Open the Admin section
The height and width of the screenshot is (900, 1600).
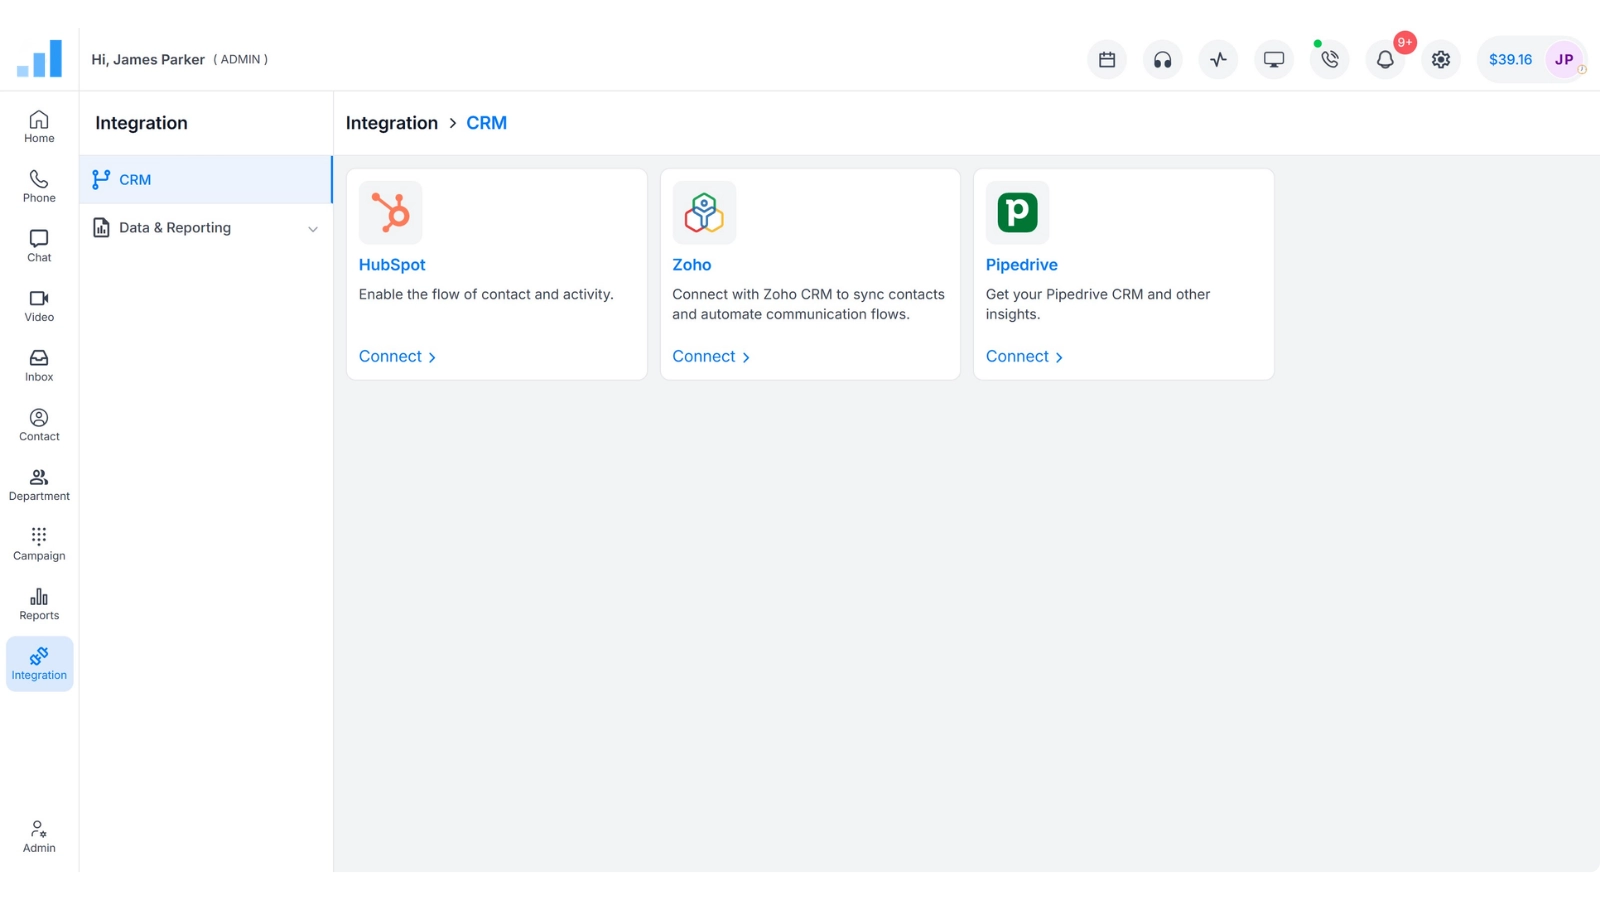point(39,837)
